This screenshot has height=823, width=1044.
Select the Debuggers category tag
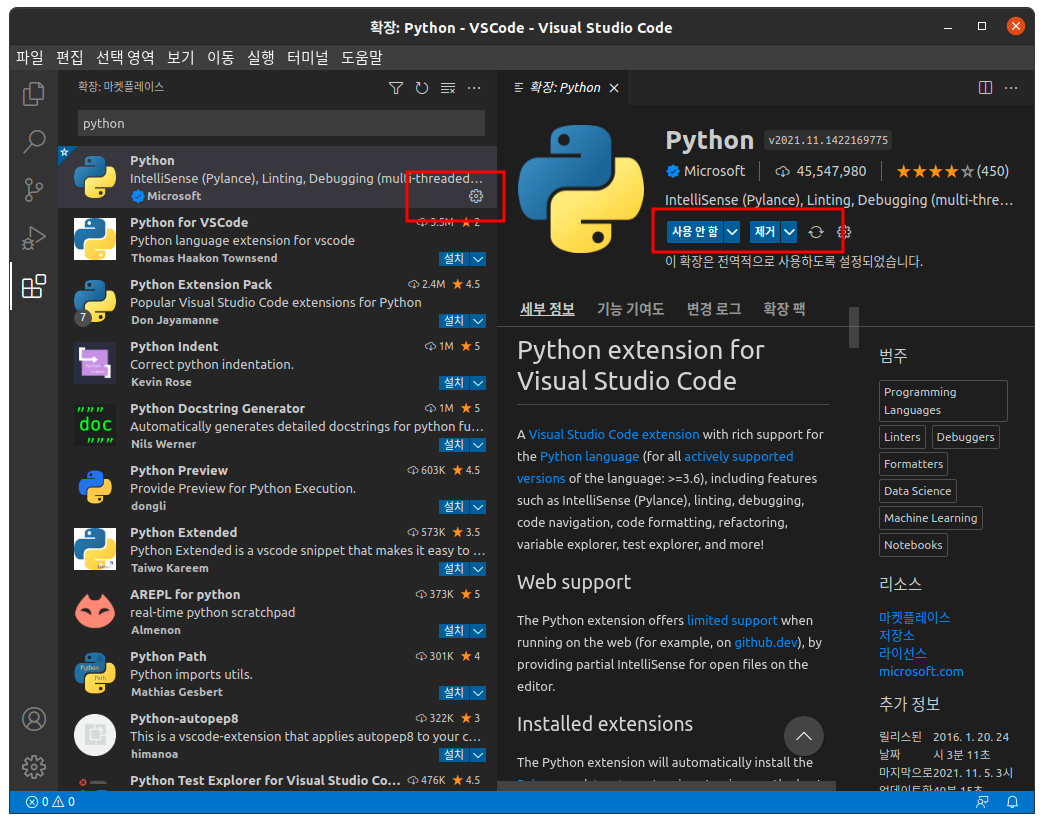pyautogui.click(x=965, y=437)
